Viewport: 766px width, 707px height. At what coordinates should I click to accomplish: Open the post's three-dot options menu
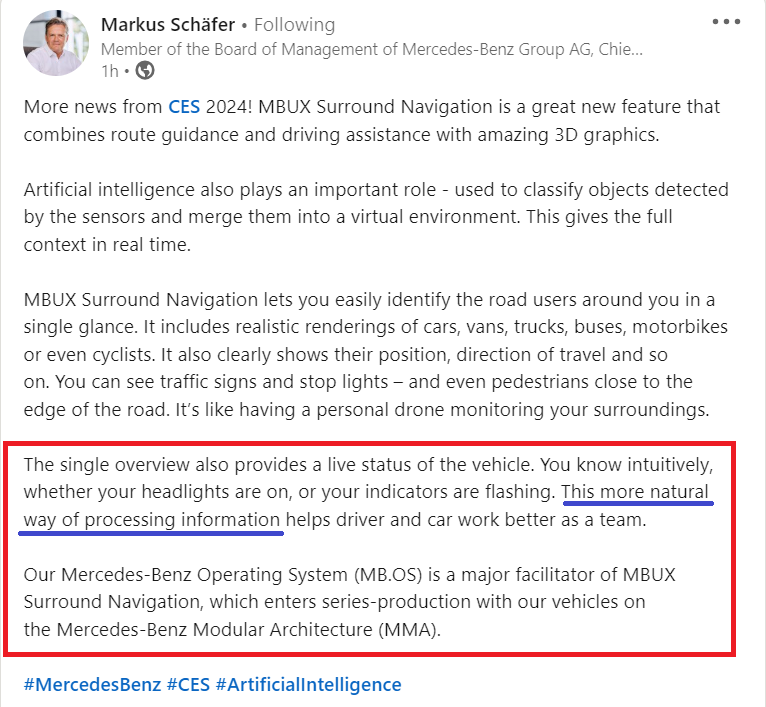[x=726, y=22]
